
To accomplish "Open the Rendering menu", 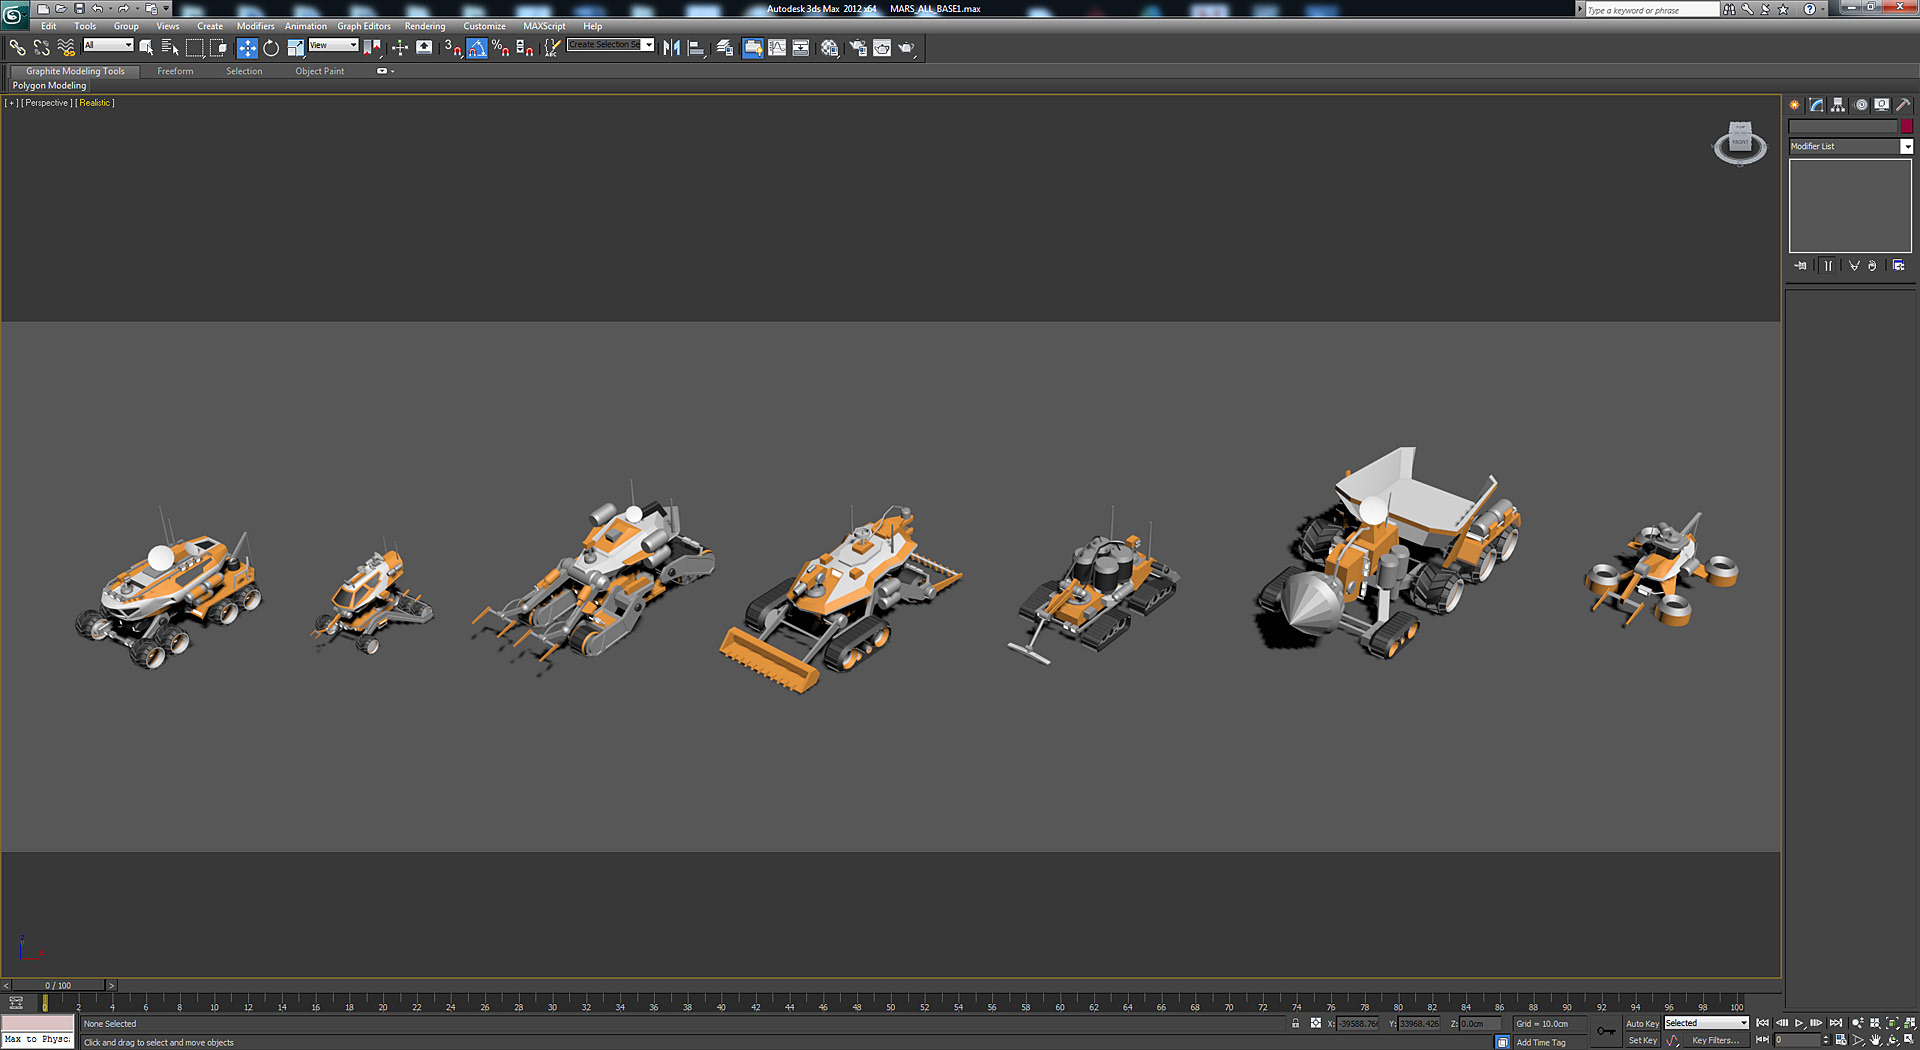I will (424, 26).
